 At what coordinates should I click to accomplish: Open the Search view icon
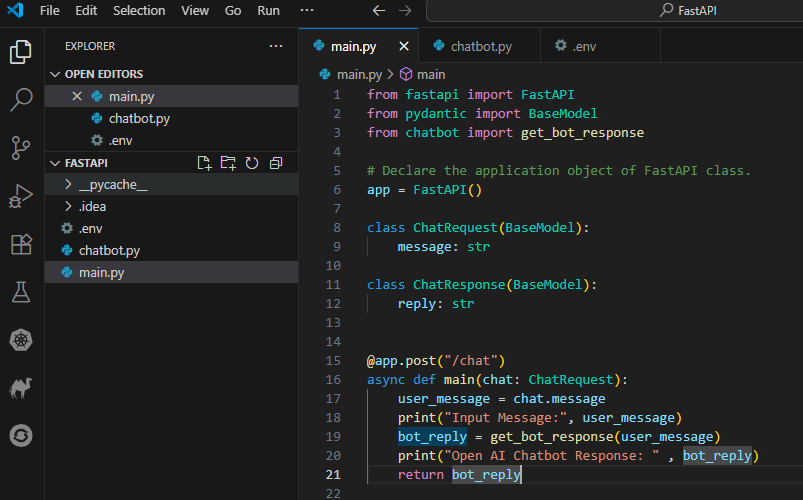click(21, 100)
